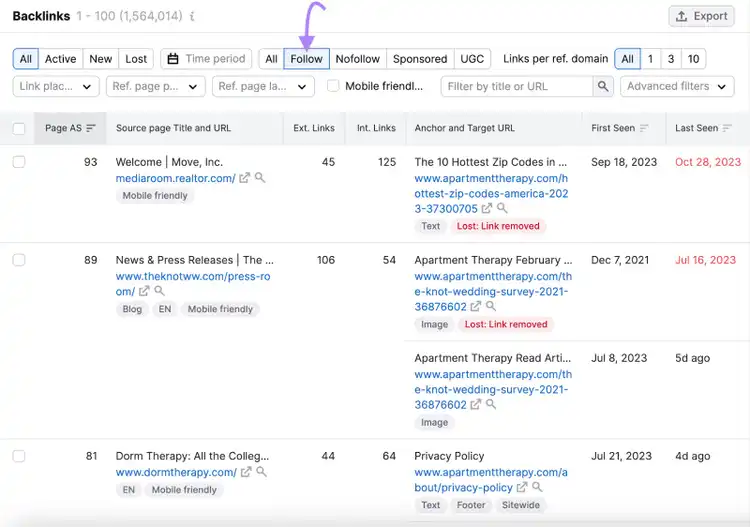
Task: Click the Export button
Action: 701,16
